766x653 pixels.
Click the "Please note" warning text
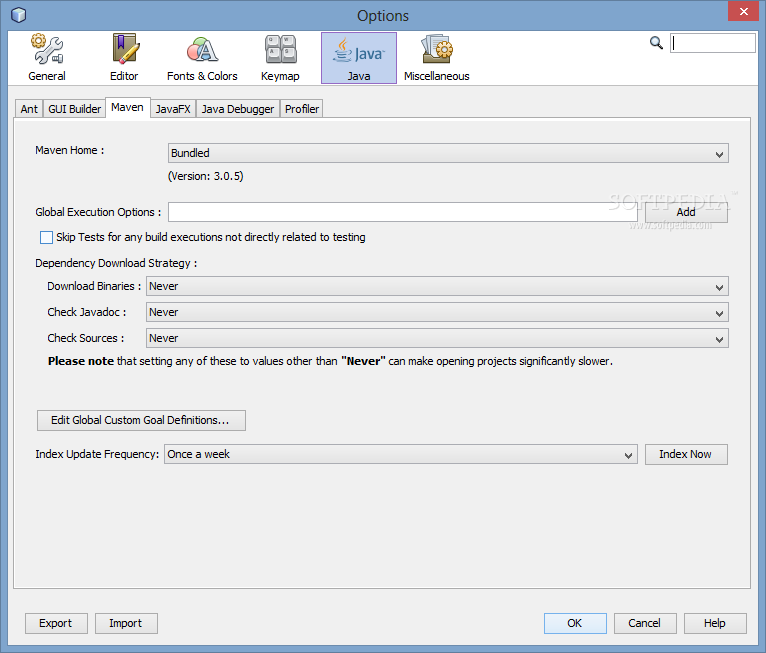[330, 361]
